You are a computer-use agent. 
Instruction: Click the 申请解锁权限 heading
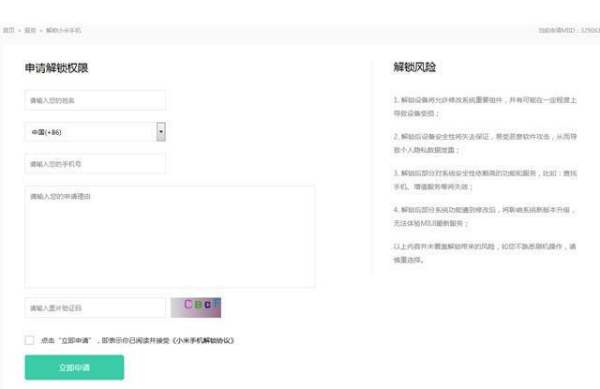[x=57, y=68]
